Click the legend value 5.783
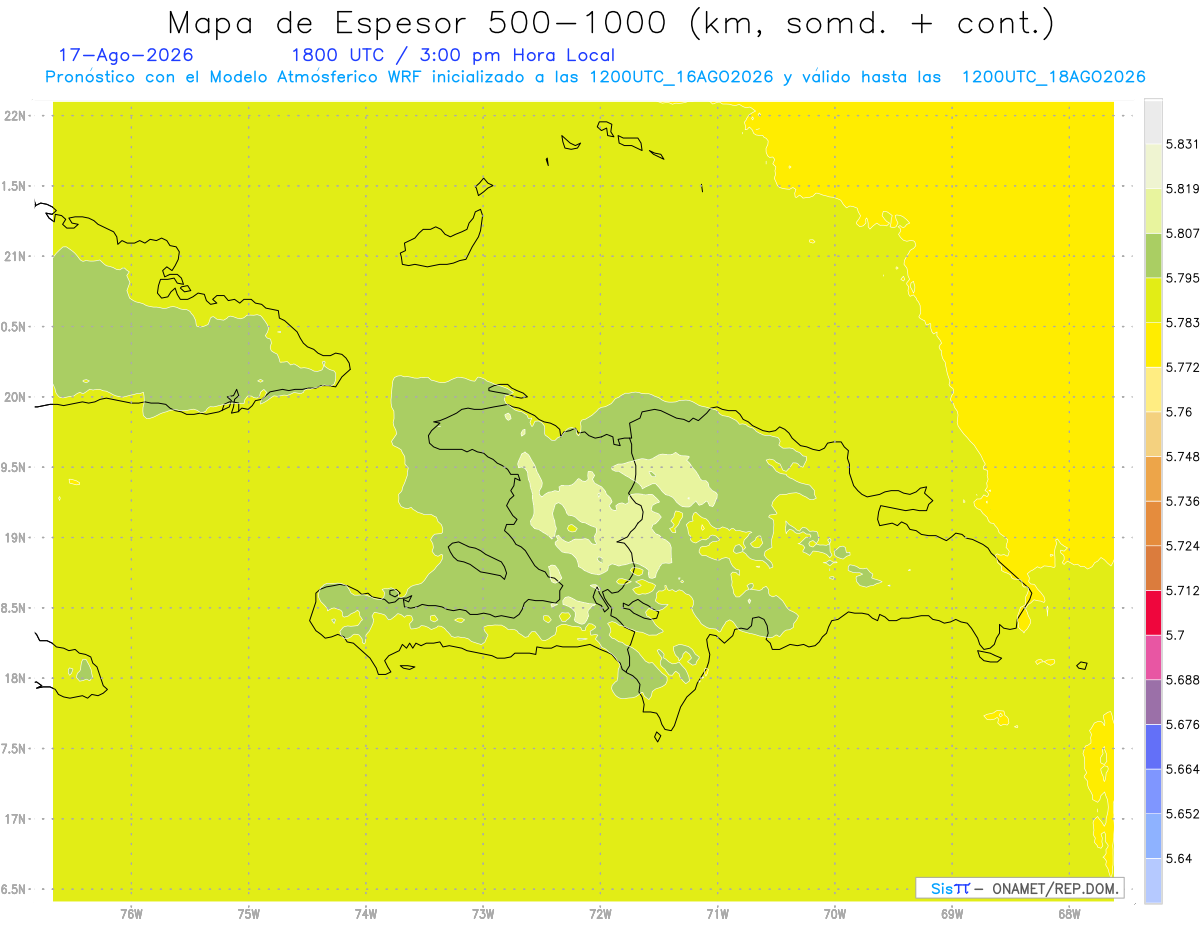 click(1182, 322)
